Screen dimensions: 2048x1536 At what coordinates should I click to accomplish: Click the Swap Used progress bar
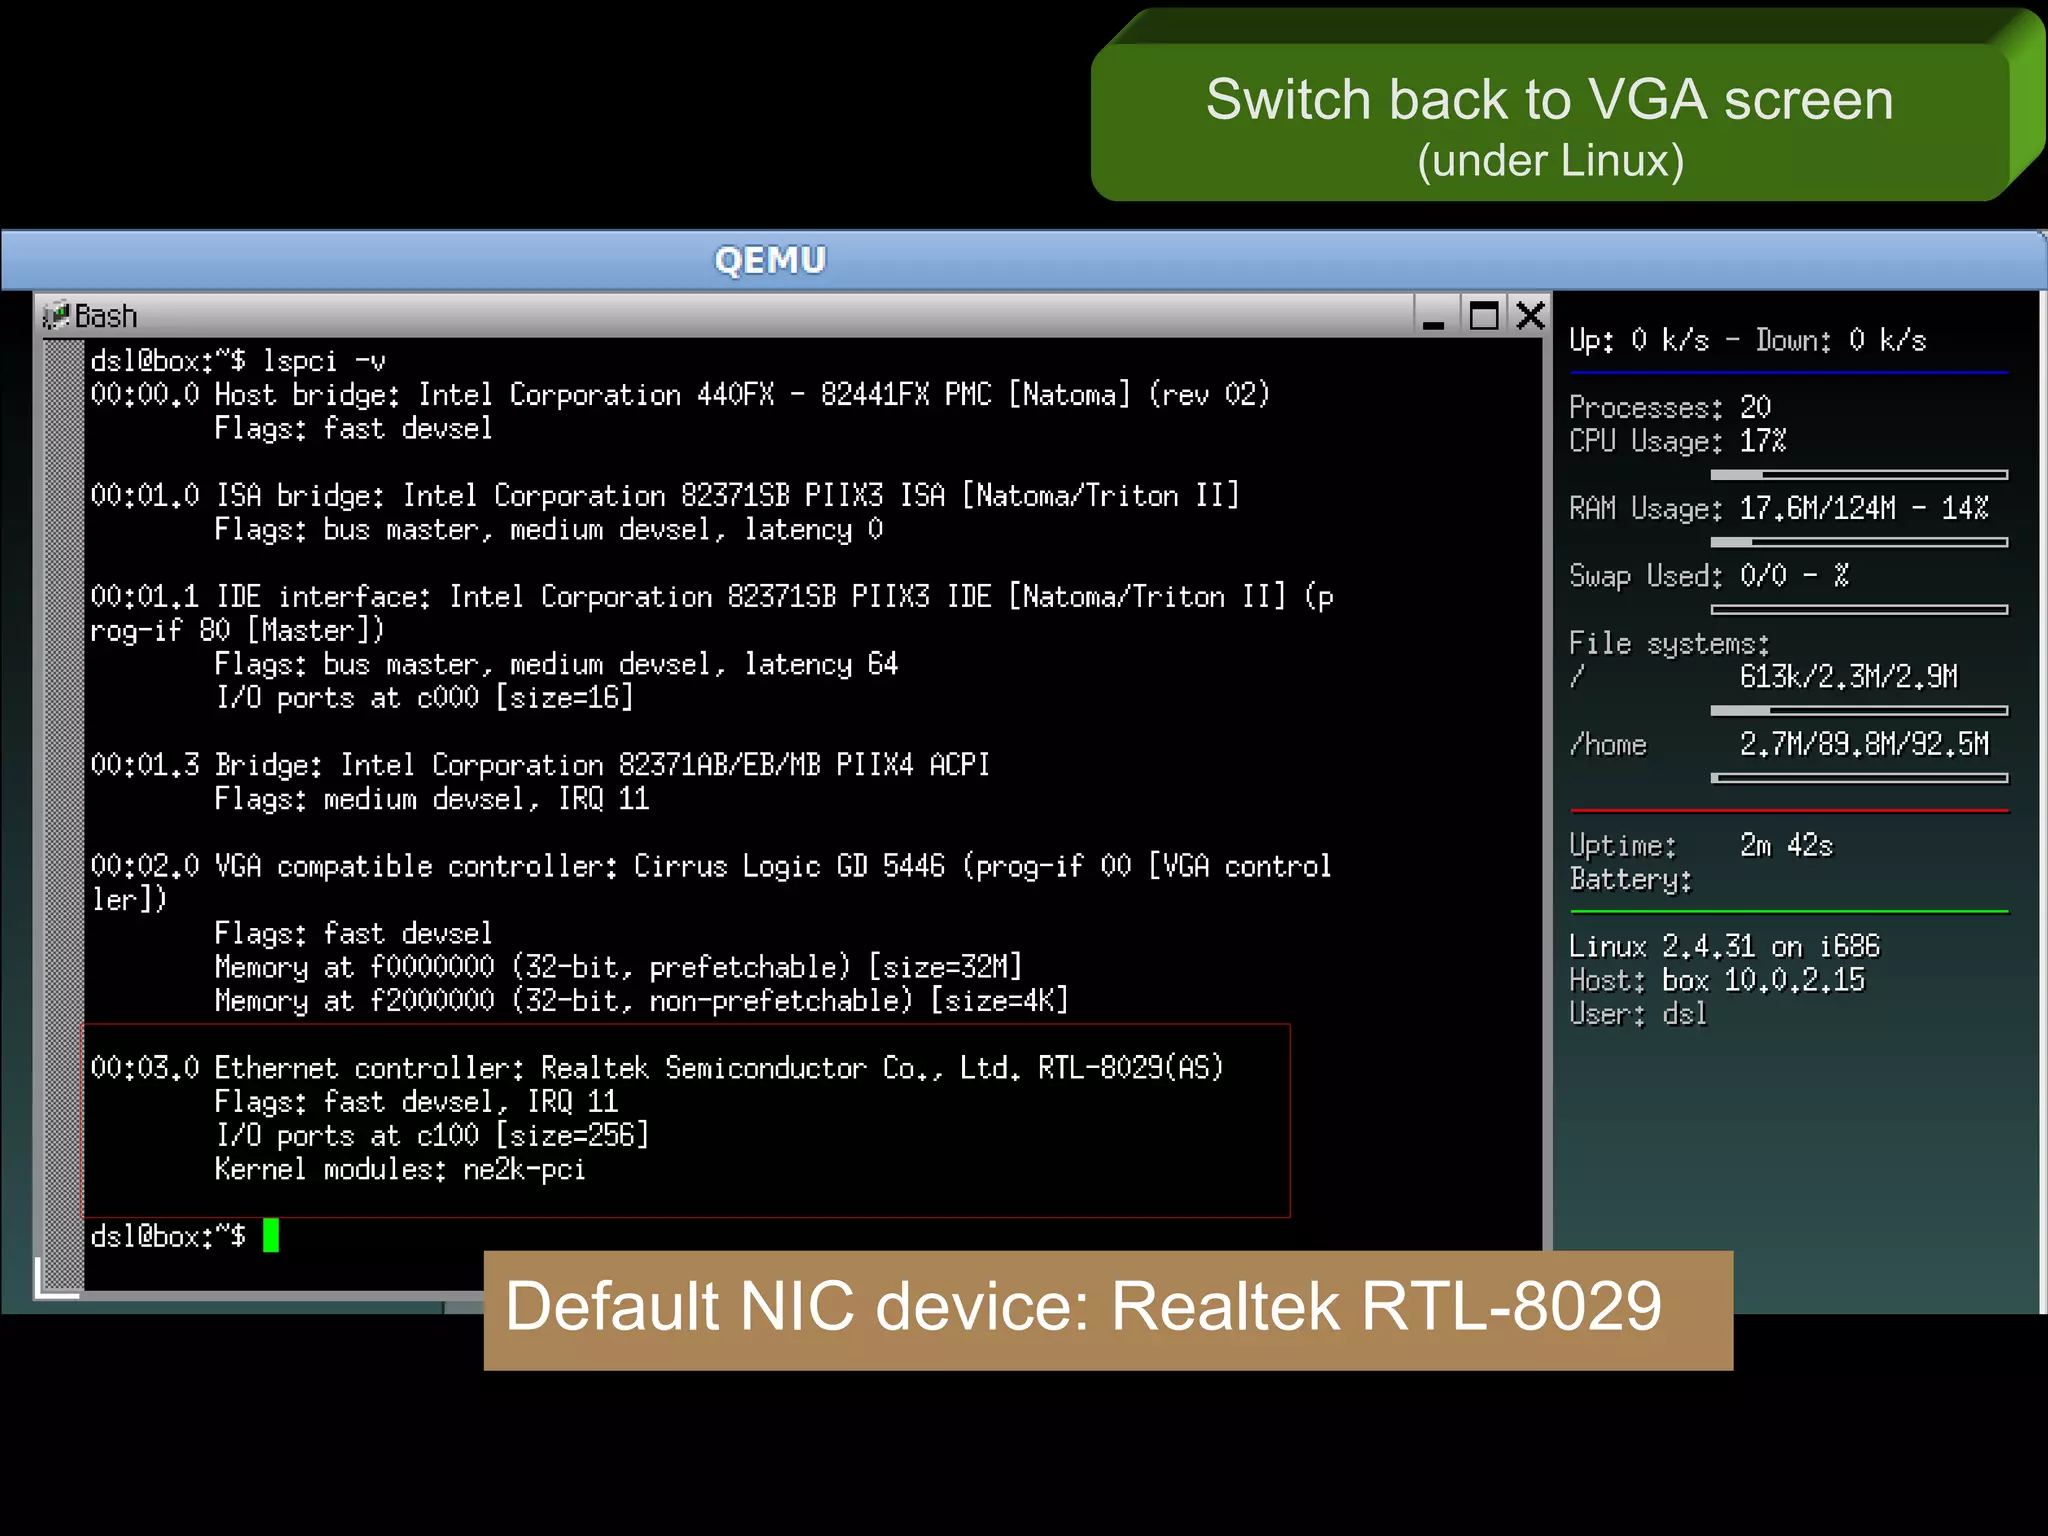coord(1859,609)
